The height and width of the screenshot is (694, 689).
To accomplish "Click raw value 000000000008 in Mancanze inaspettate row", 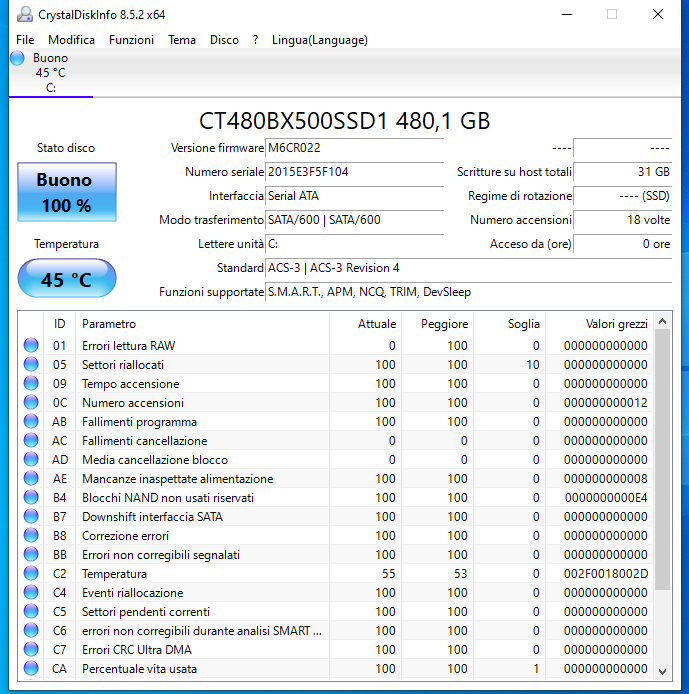I will click(x=606, y=478).
